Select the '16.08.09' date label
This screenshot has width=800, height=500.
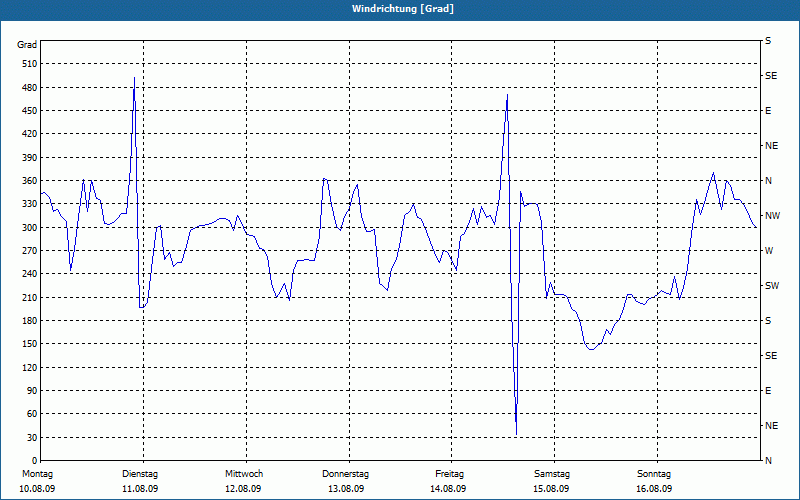[654, 489]
